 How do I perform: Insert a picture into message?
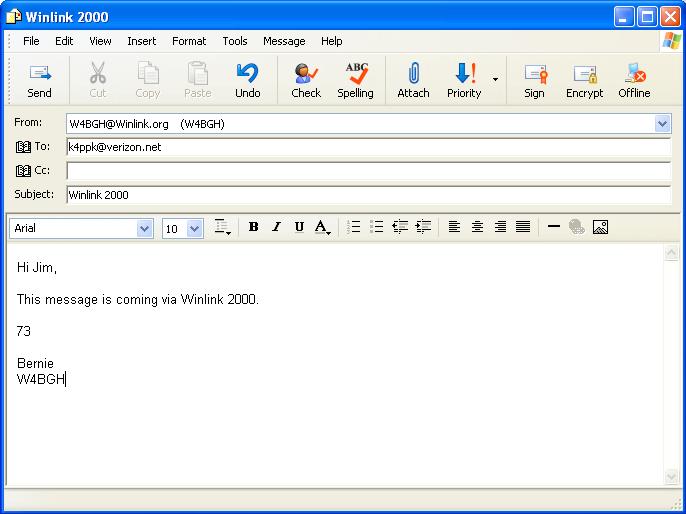[600, 227]
